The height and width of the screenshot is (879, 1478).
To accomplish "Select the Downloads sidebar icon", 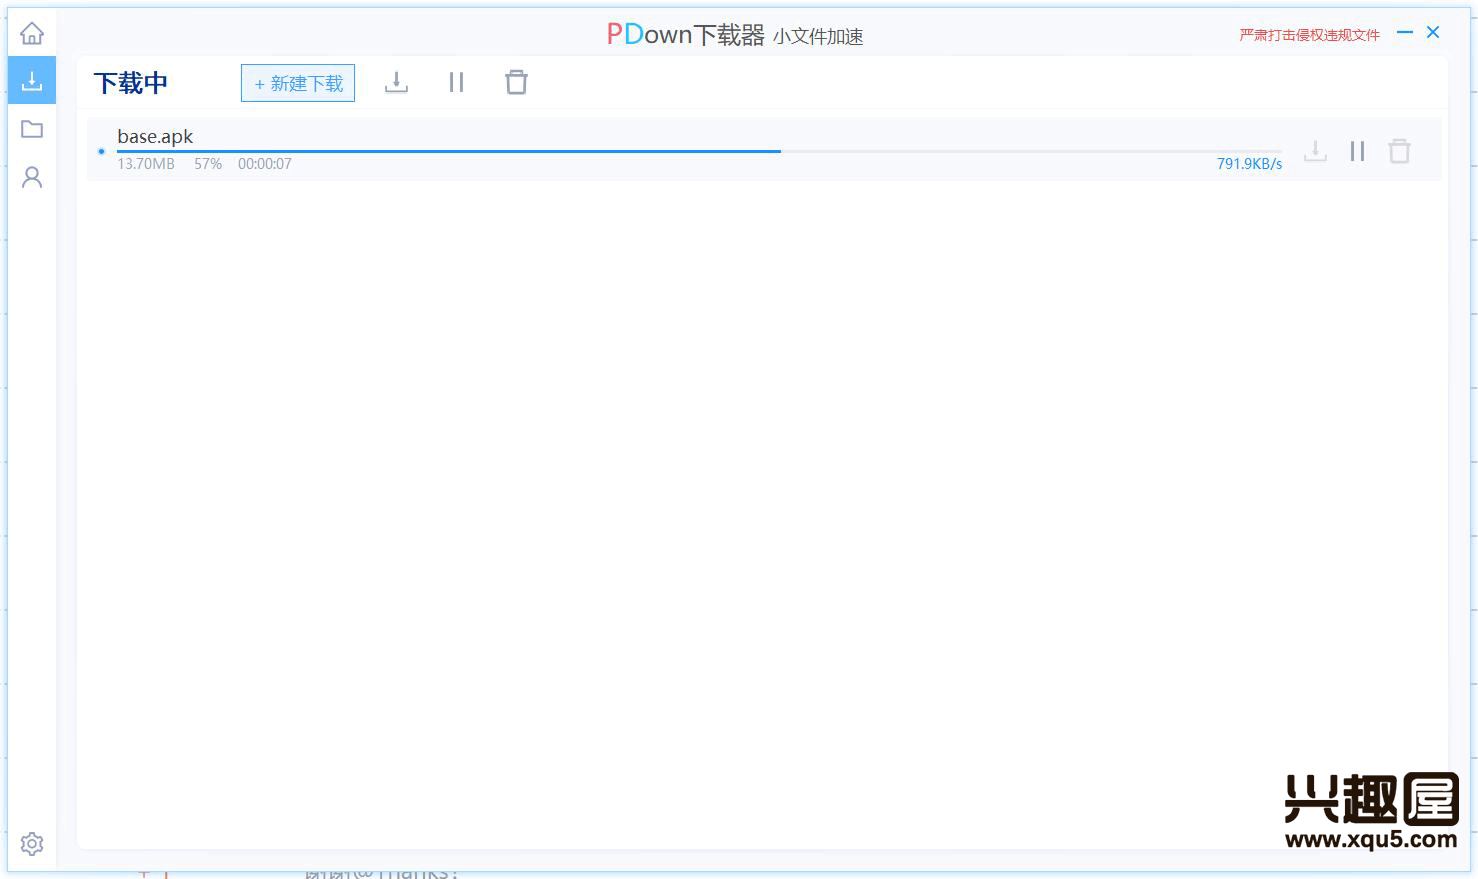I will tap(32, 81).
